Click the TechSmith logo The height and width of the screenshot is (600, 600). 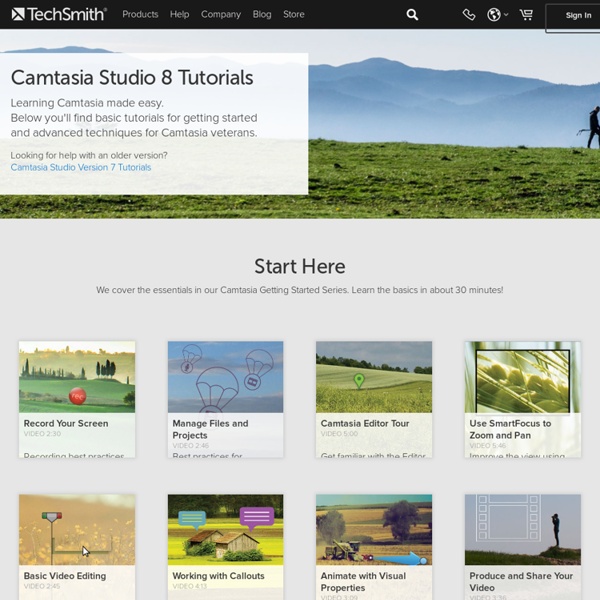(x=59, y=14)
